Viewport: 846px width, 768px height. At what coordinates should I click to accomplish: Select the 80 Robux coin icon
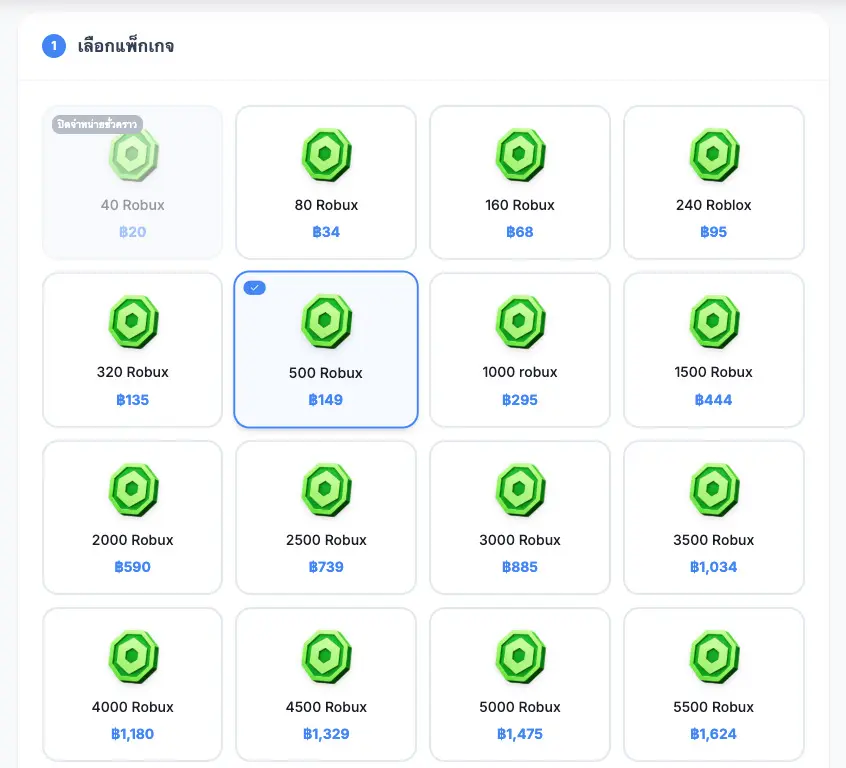[x=326, y=155]
